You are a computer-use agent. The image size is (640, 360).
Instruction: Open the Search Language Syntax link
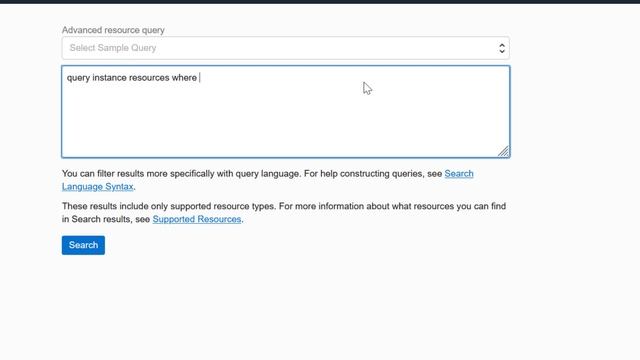[x=459, y=174]
